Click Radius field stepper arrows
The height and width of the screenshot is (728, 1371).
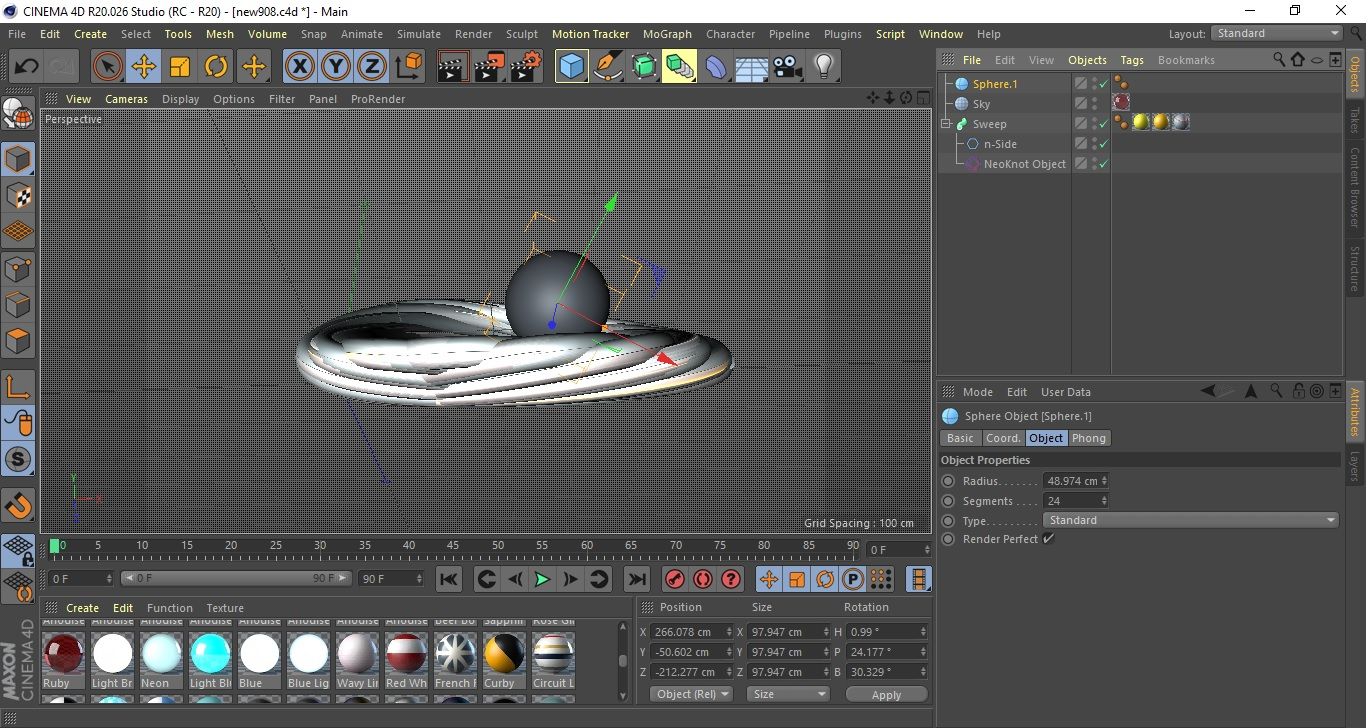(1104, 481)
